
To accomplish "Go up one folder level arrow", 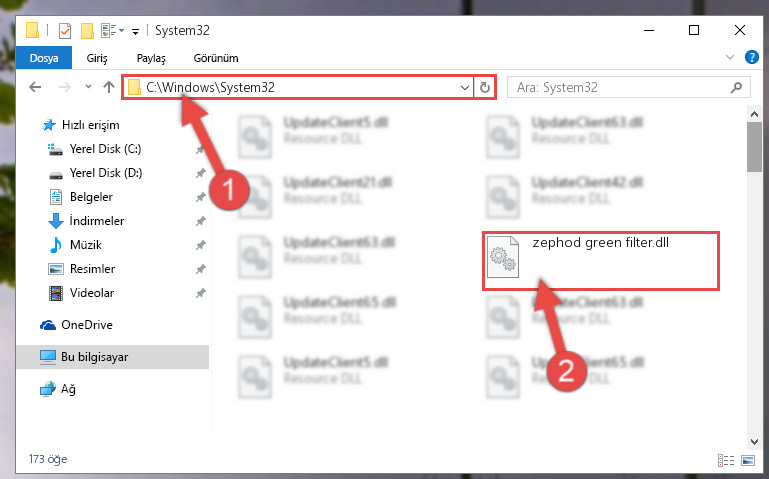I will (x=109, y=87).
